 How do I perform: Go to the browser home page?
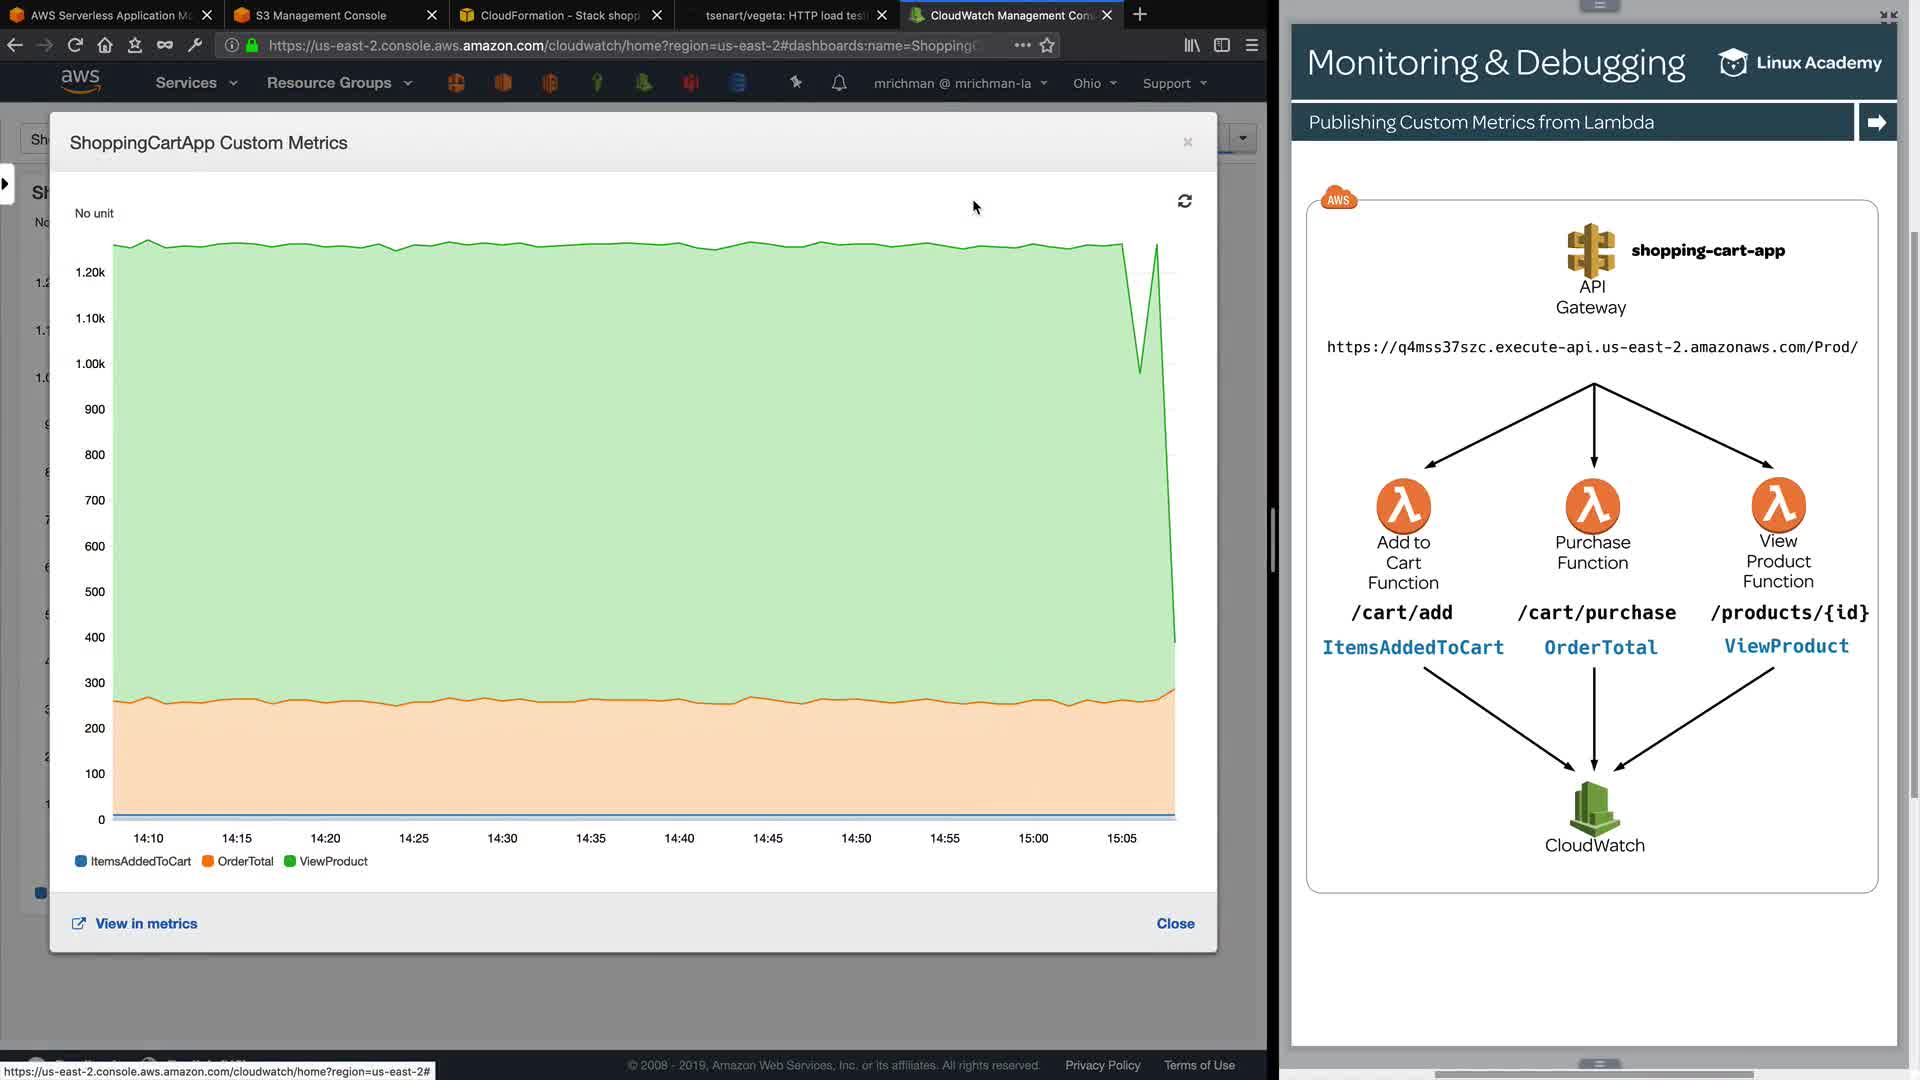pos(105,45)
